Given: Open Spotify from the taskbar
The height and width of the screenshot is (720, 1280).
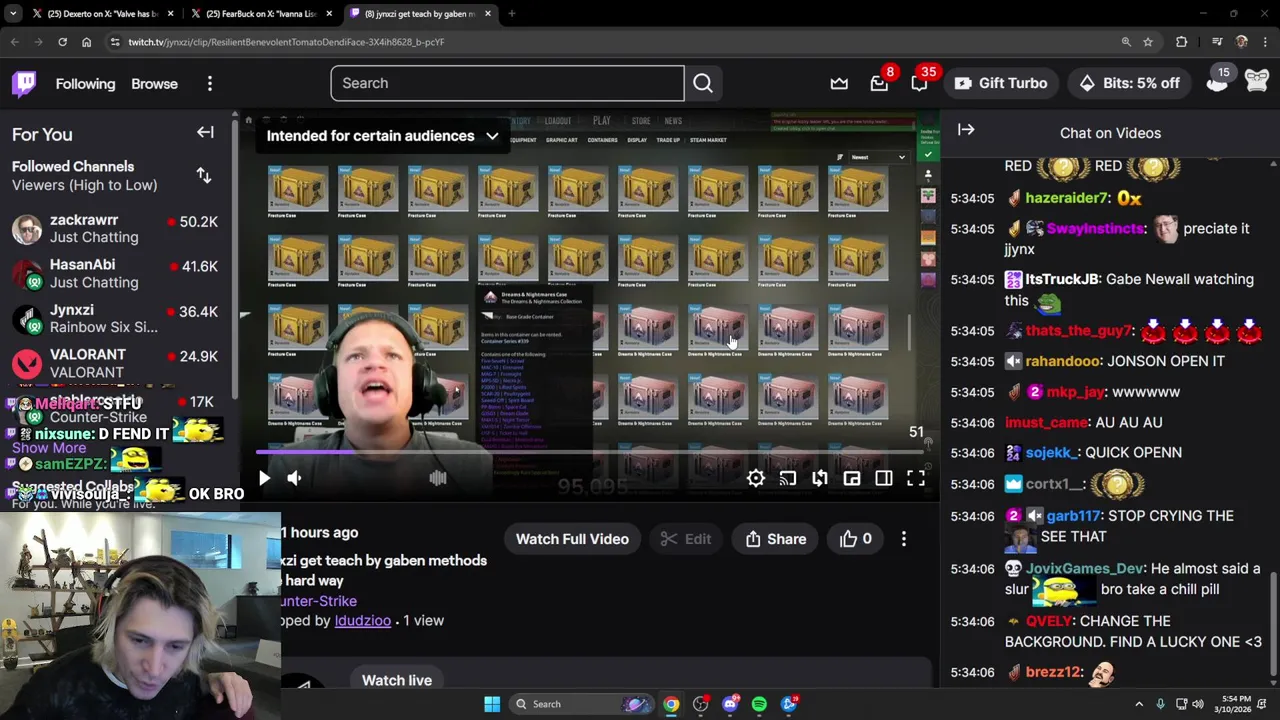Looking at the screenshot, I should point(759,704).
